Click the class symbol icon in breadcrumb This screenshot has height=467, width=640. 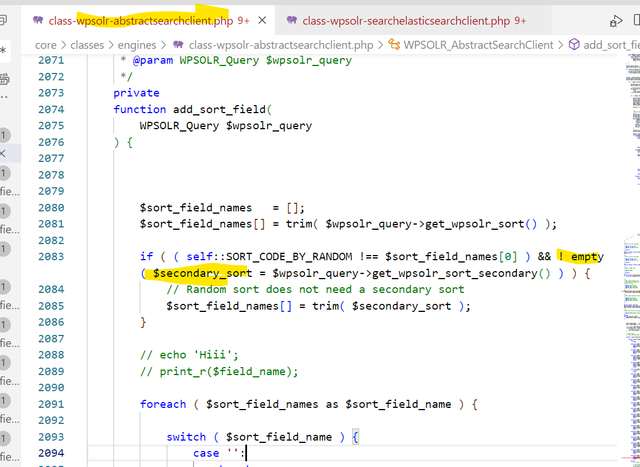click(394, 44)
